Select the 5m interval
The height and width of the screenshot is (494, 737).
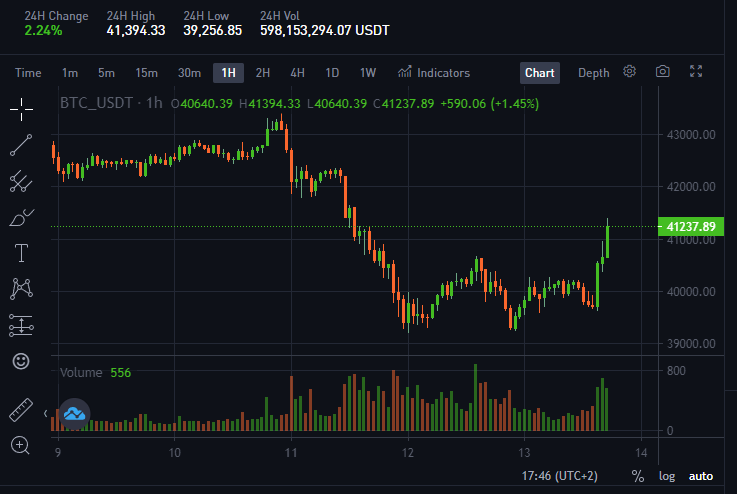click(106, 73)
